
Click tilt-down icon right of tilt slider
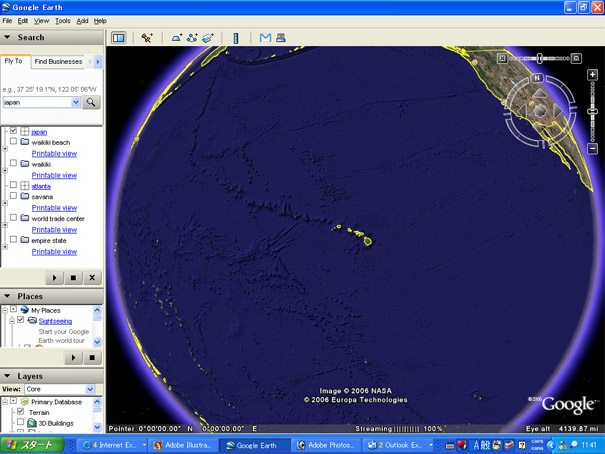click(x=576, y=58)
